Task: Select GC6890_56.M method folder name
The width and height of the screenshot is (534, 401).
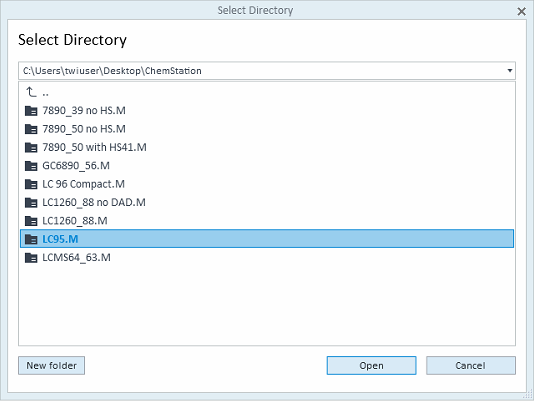Action: tap(76, 166)
